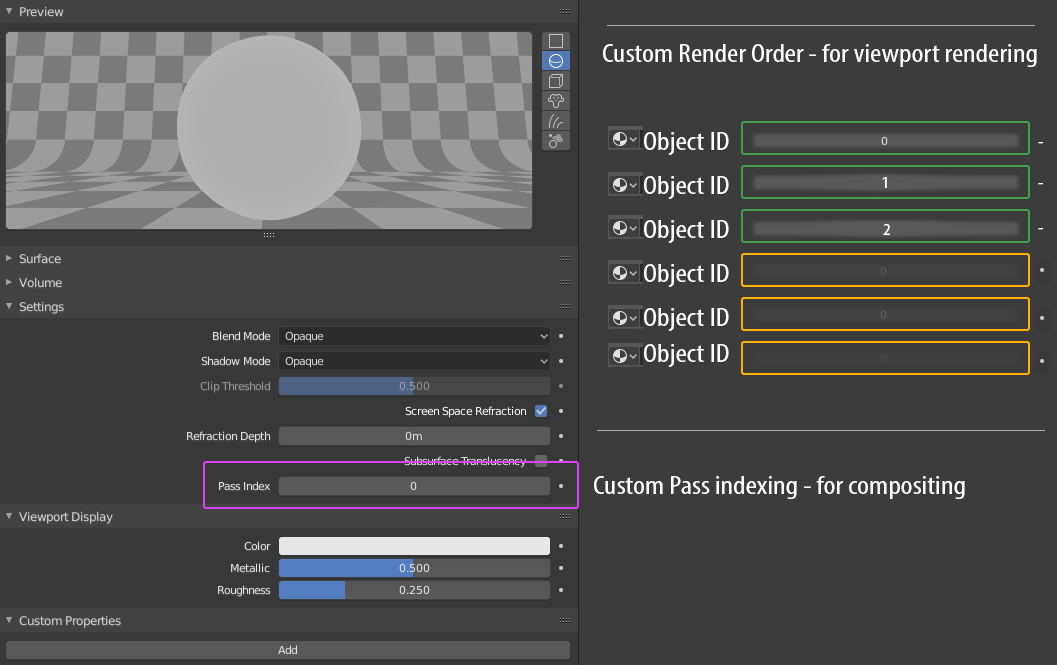This screenshot has width=1057, height=665.
Task: Expand the Surface panel
Action: click(9, 258)
